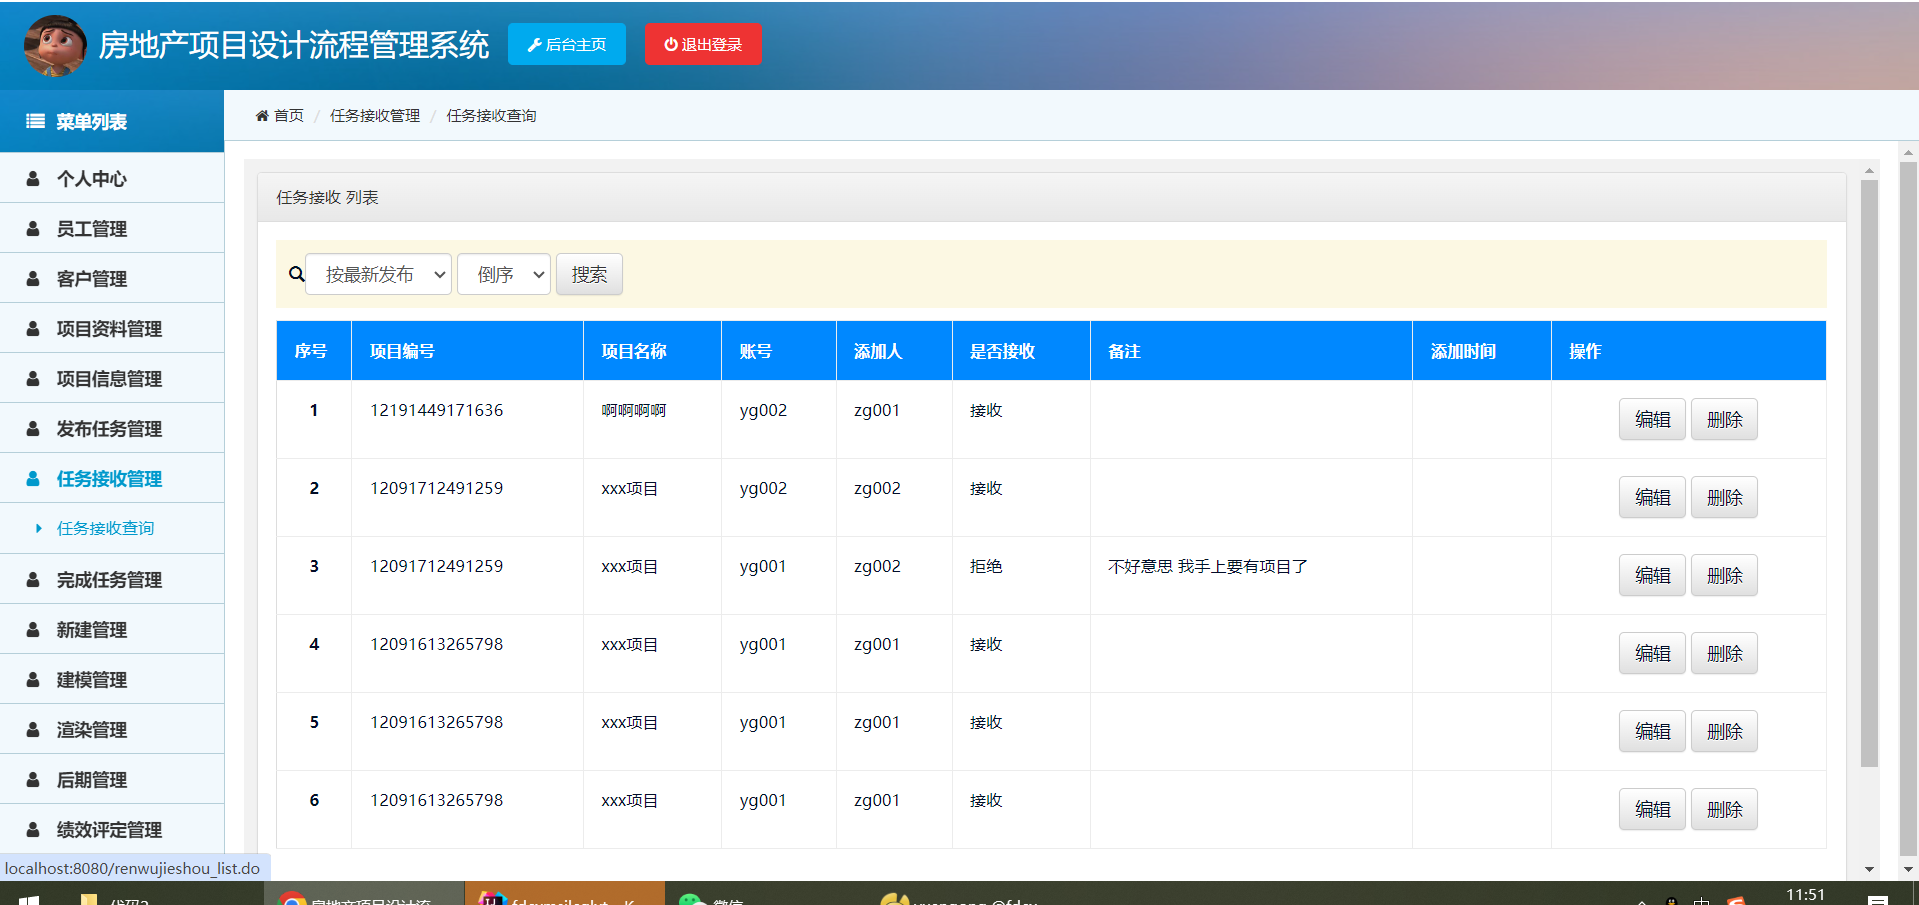Open 建模管理 in sidebar

tap(112, 679)
